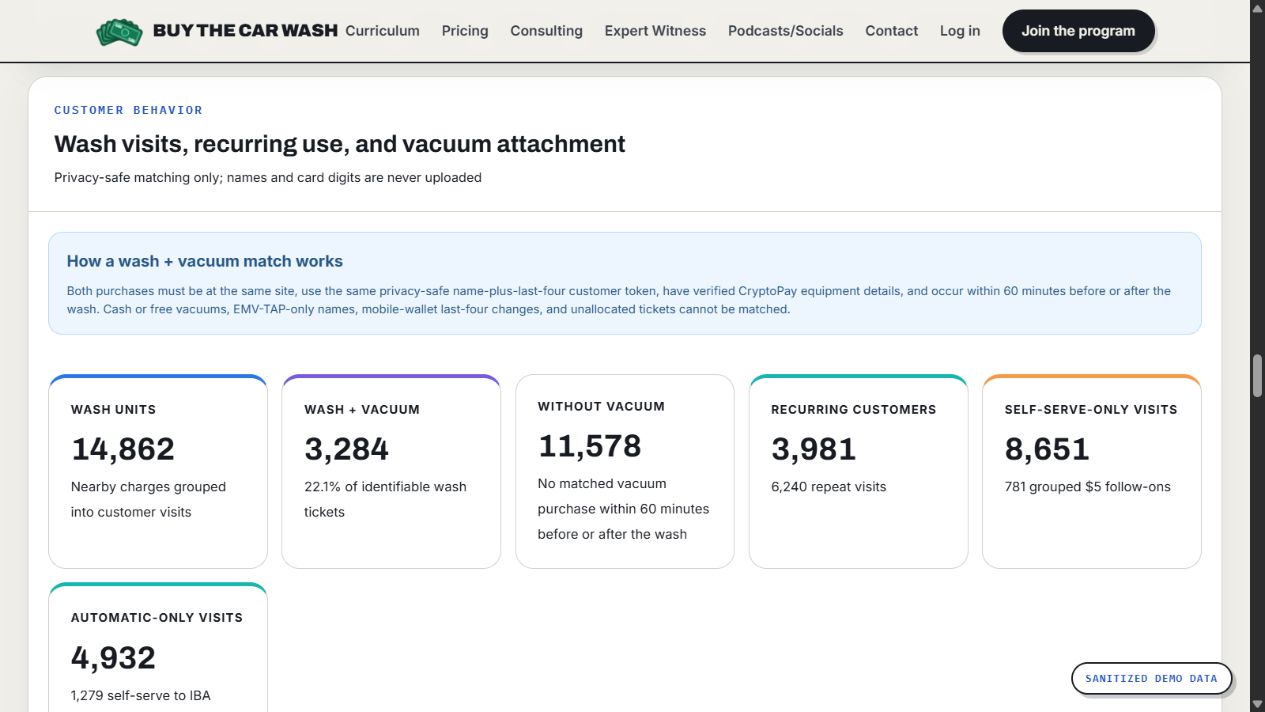Select Expert Witness in navigation

point(655,31)
